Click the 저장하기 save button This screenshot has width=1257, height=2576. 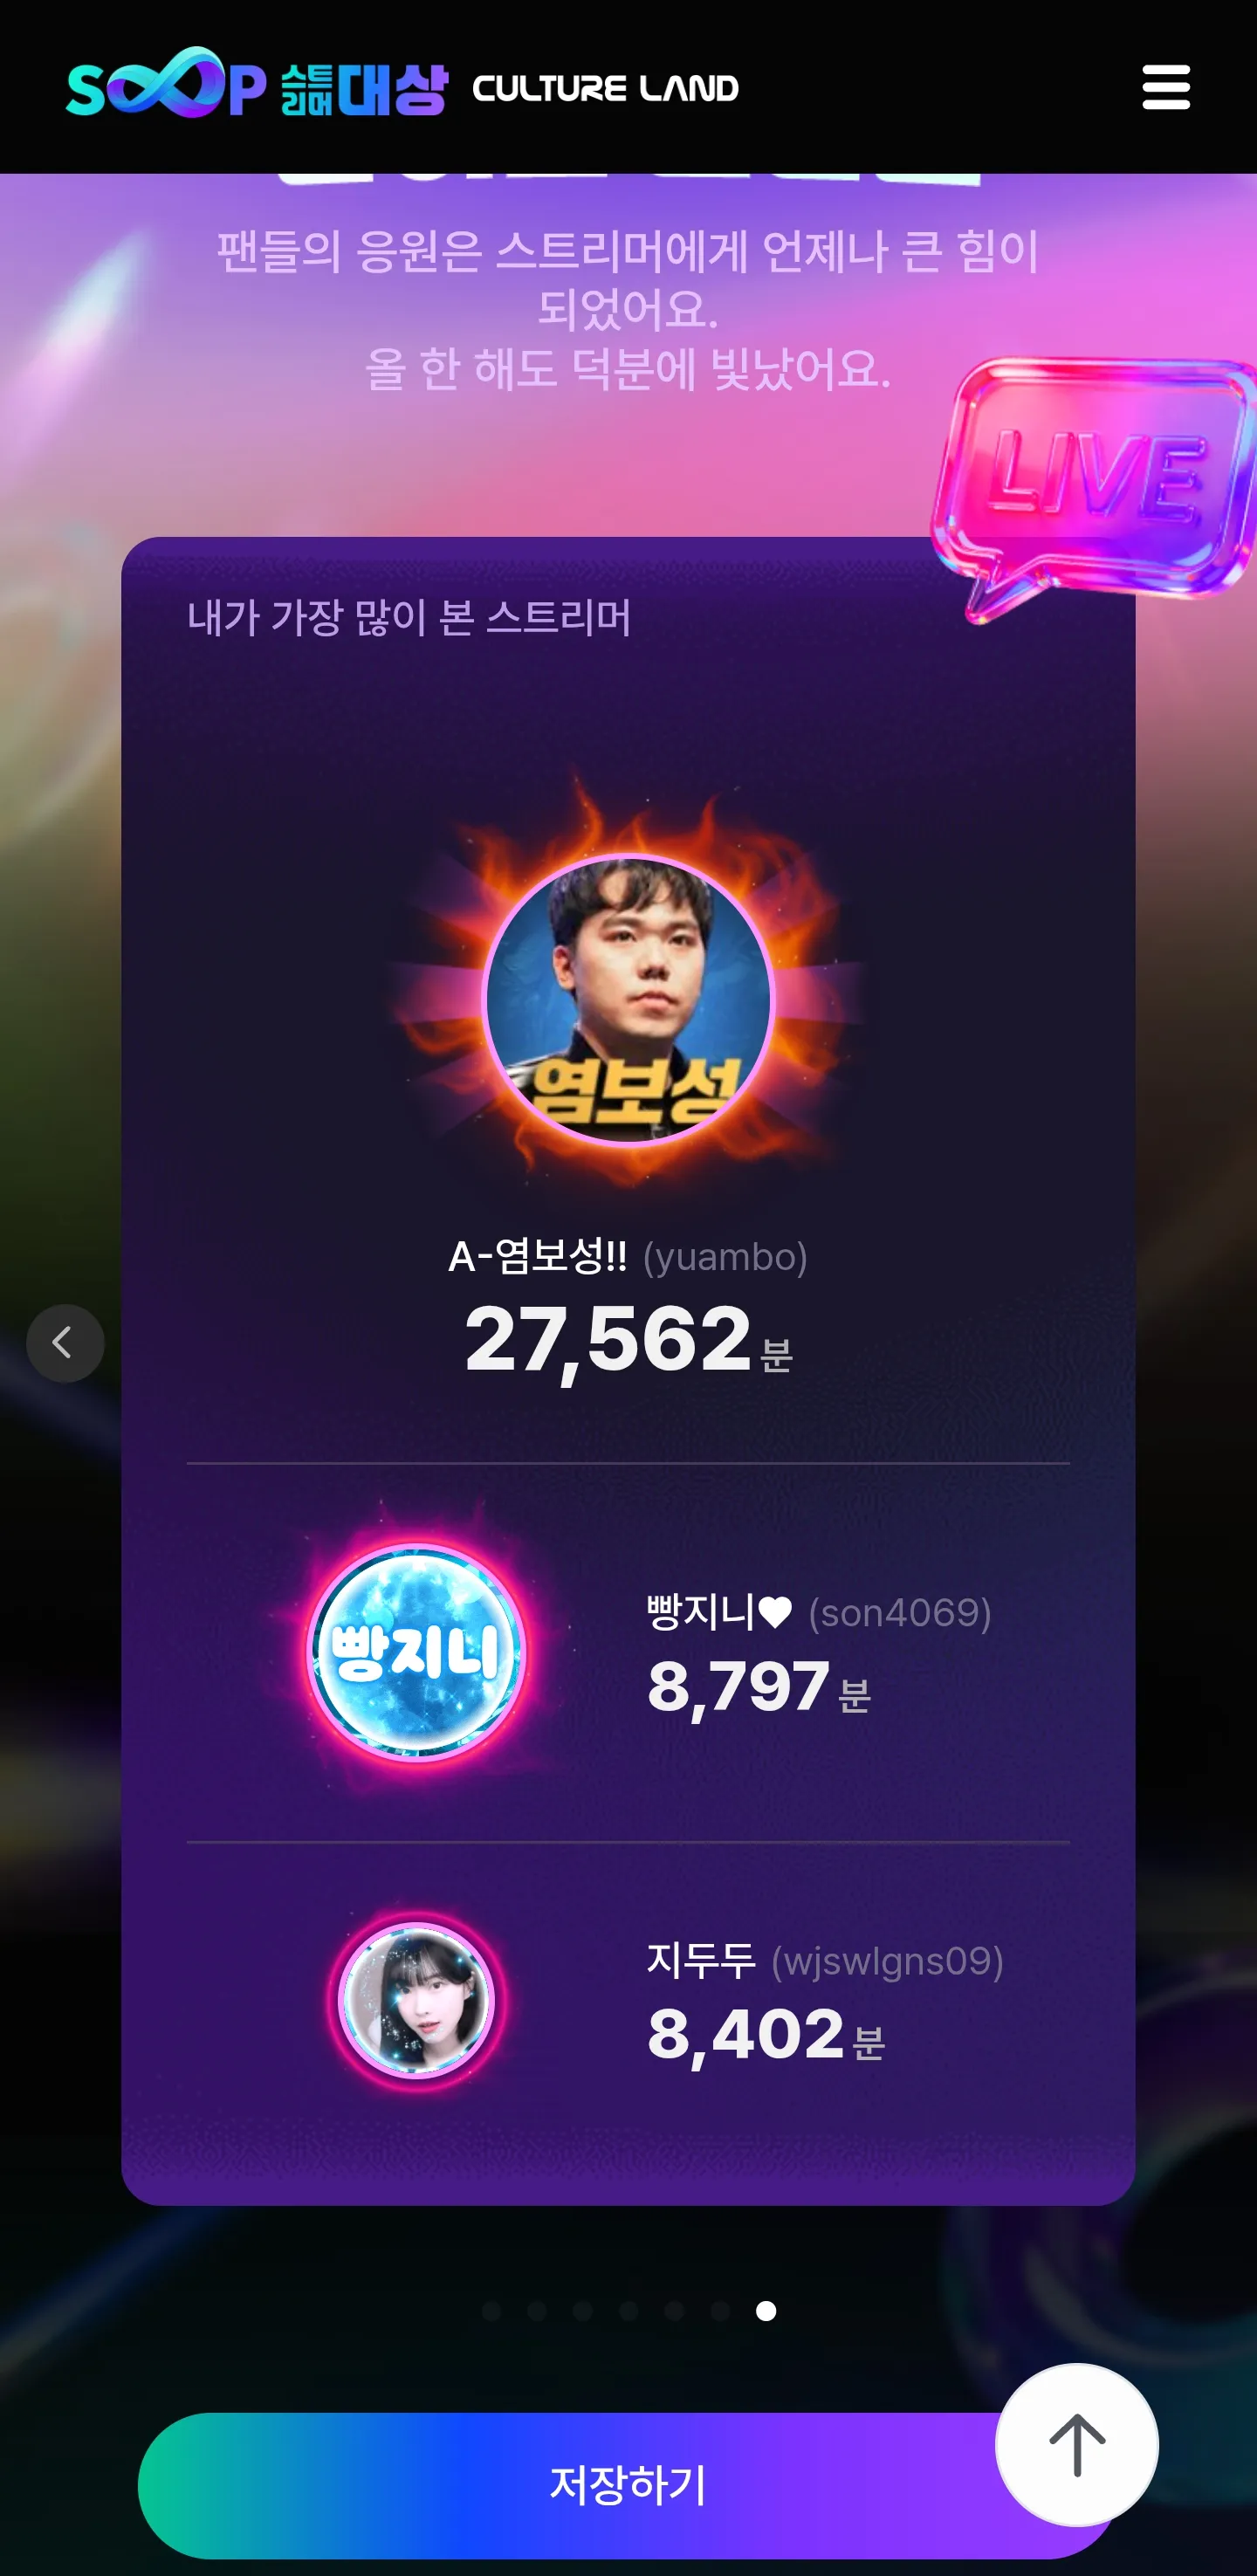(x=628, y=2485)
